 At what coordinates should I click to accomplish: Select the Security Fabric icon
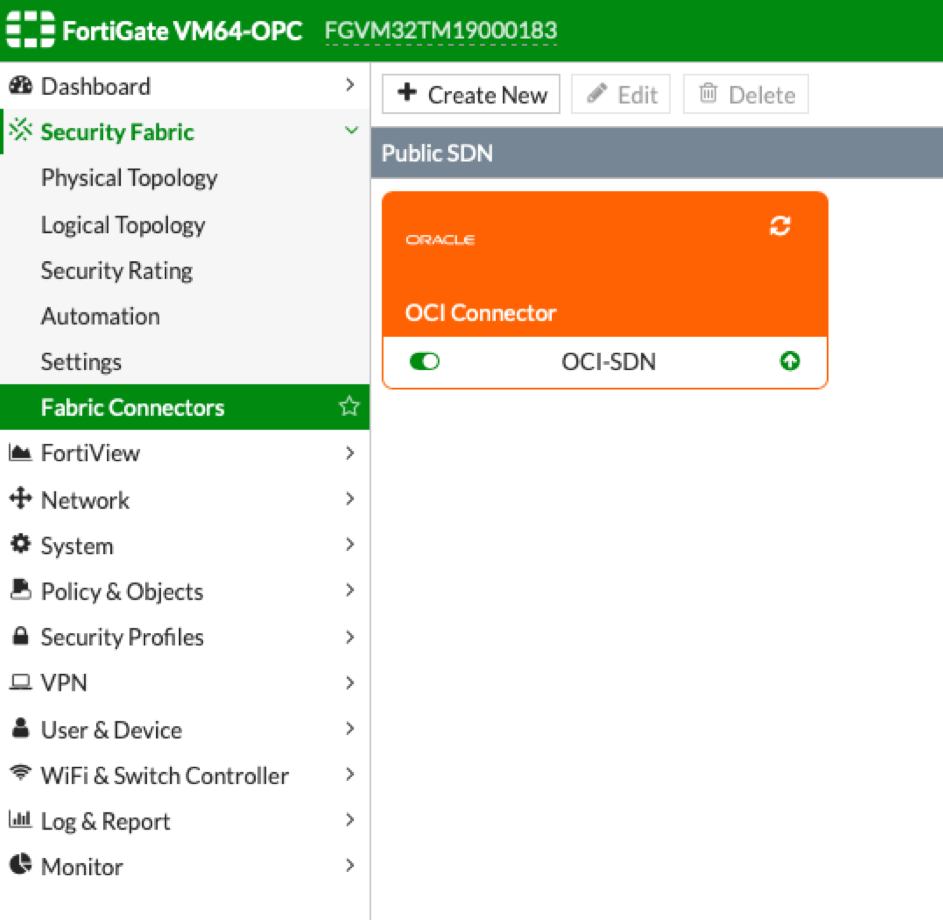pos(22,131)
